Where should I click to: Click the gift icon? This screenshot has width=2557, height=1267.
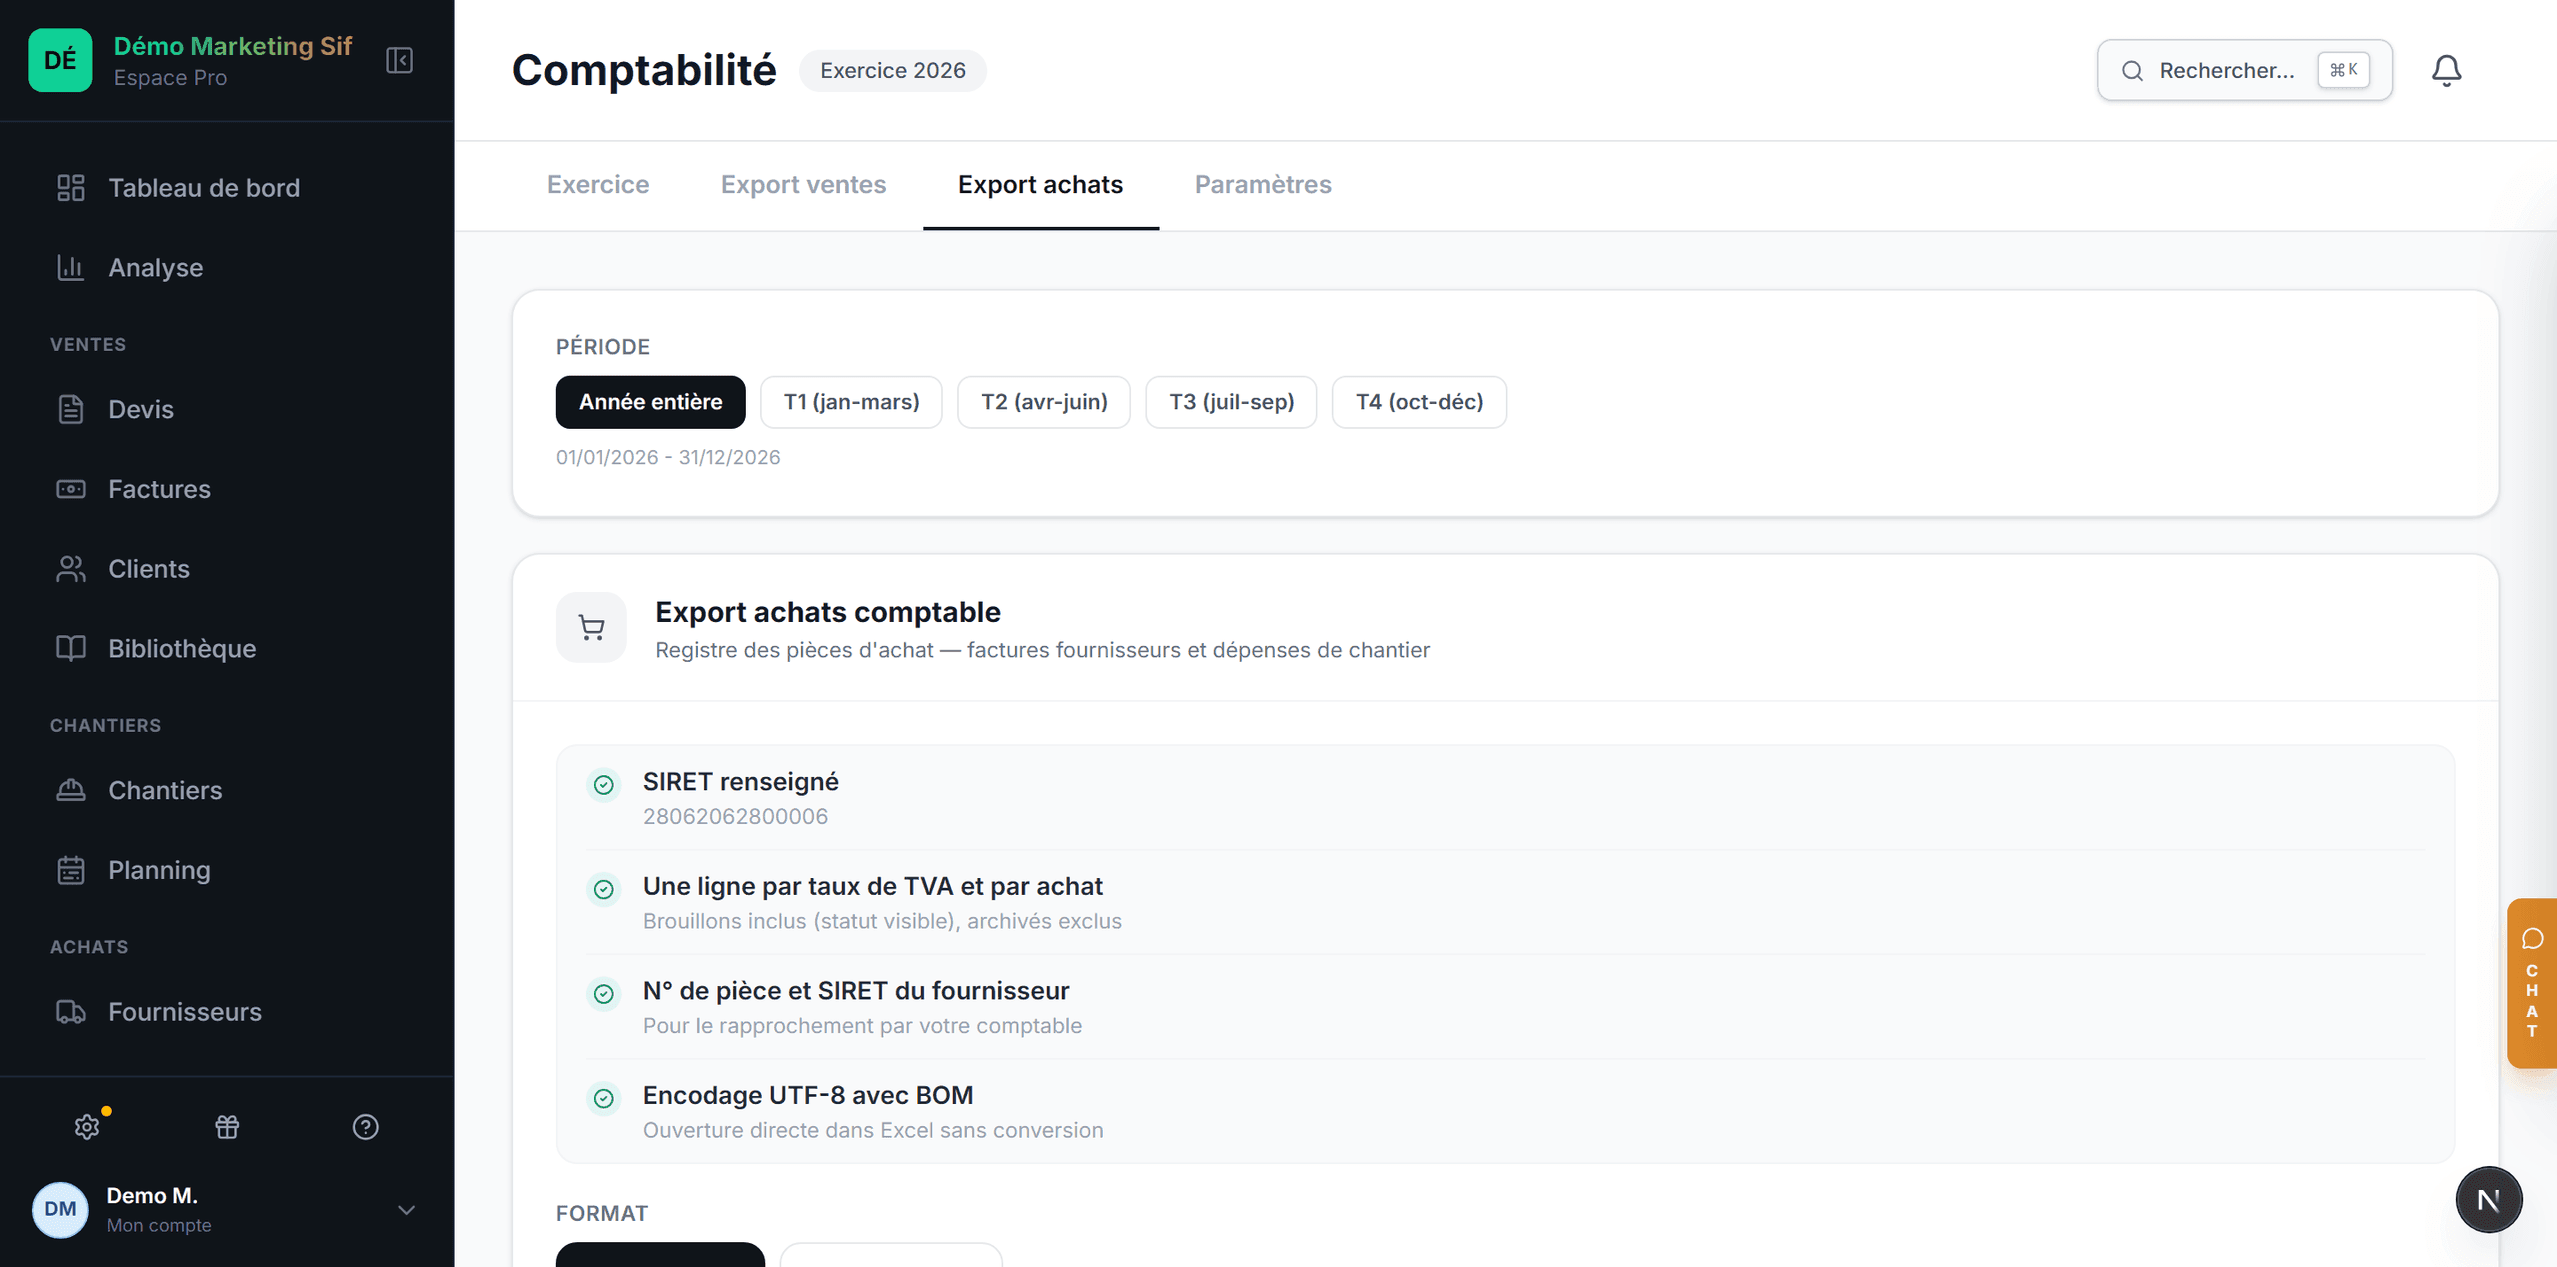coord(227,1127)
